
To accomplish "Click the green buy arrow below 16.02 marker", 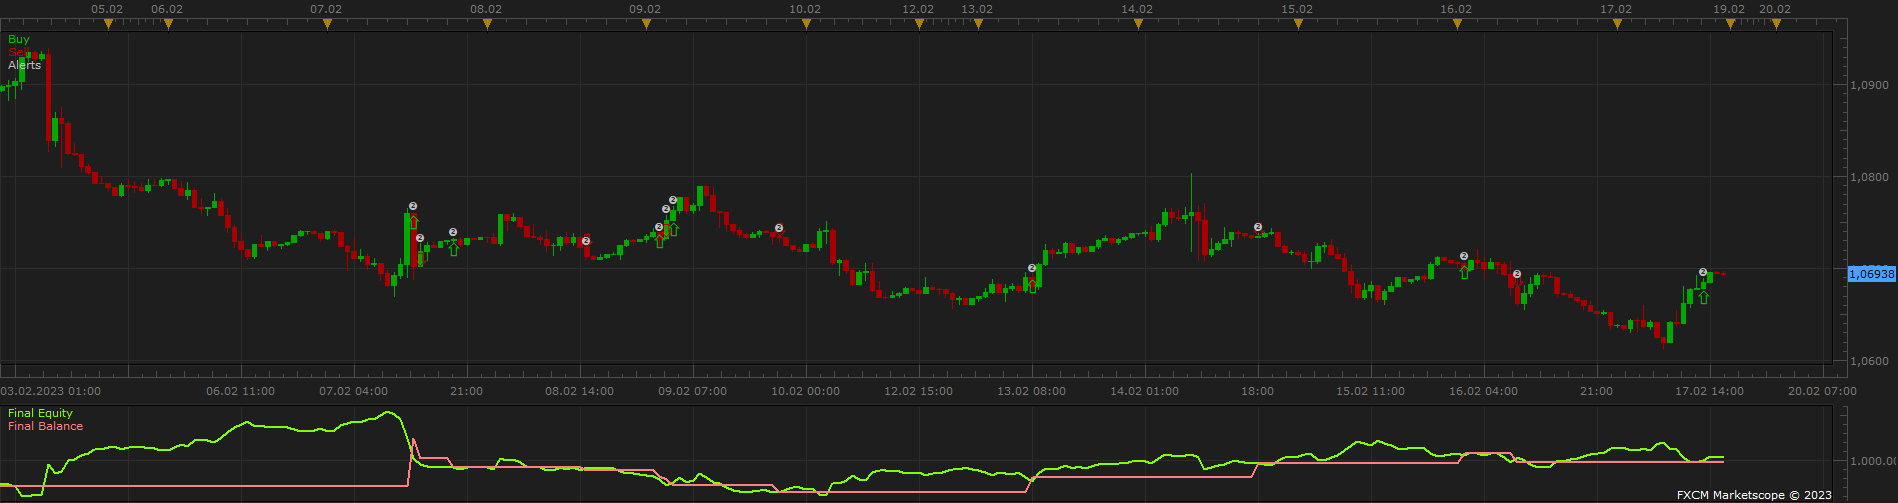I will 1464,272.
